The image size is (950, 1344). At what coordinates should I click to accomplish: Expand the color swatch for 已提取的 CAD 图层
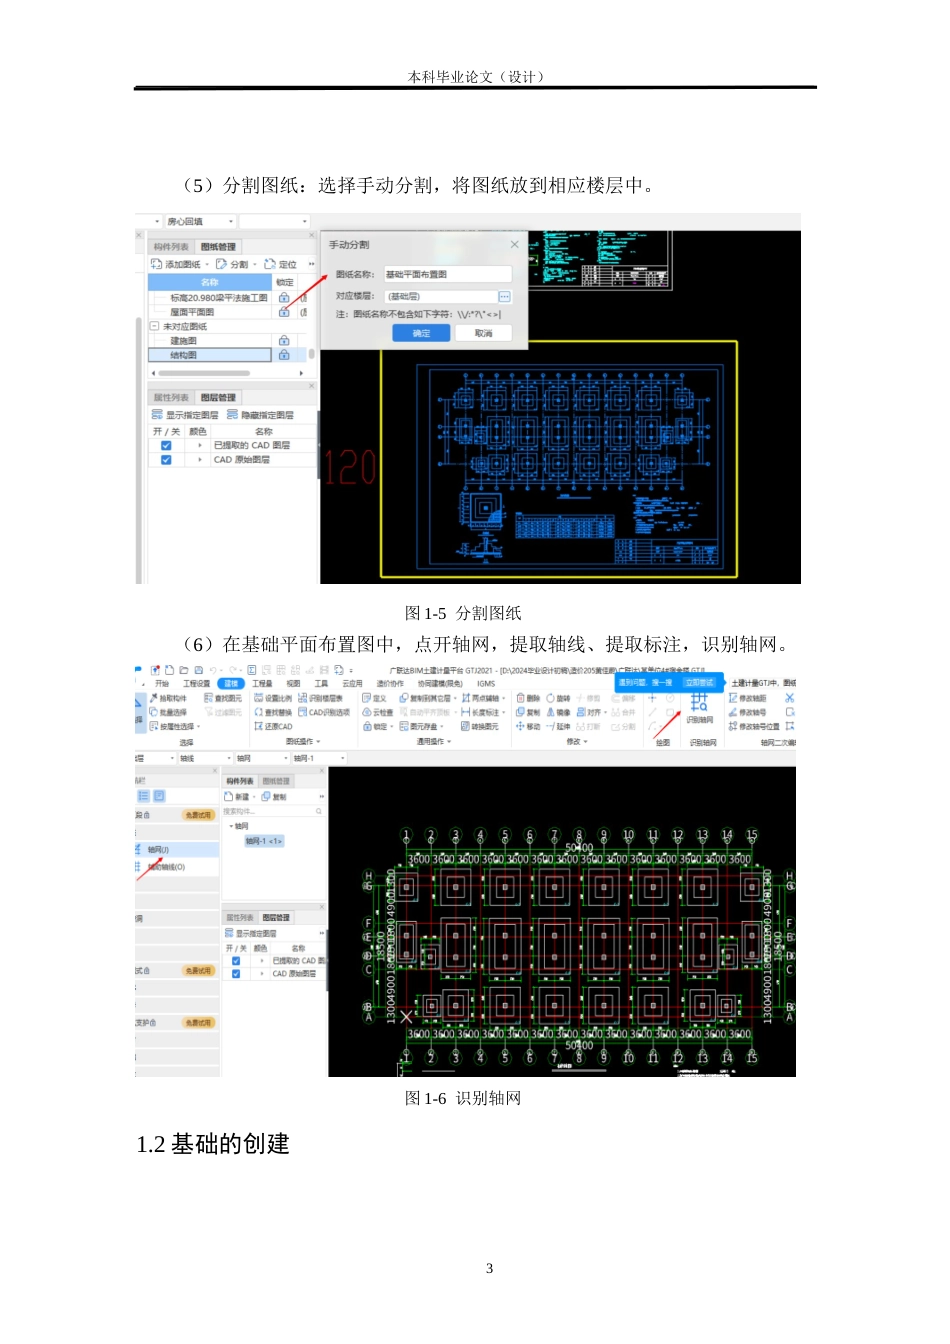(200, 444)
